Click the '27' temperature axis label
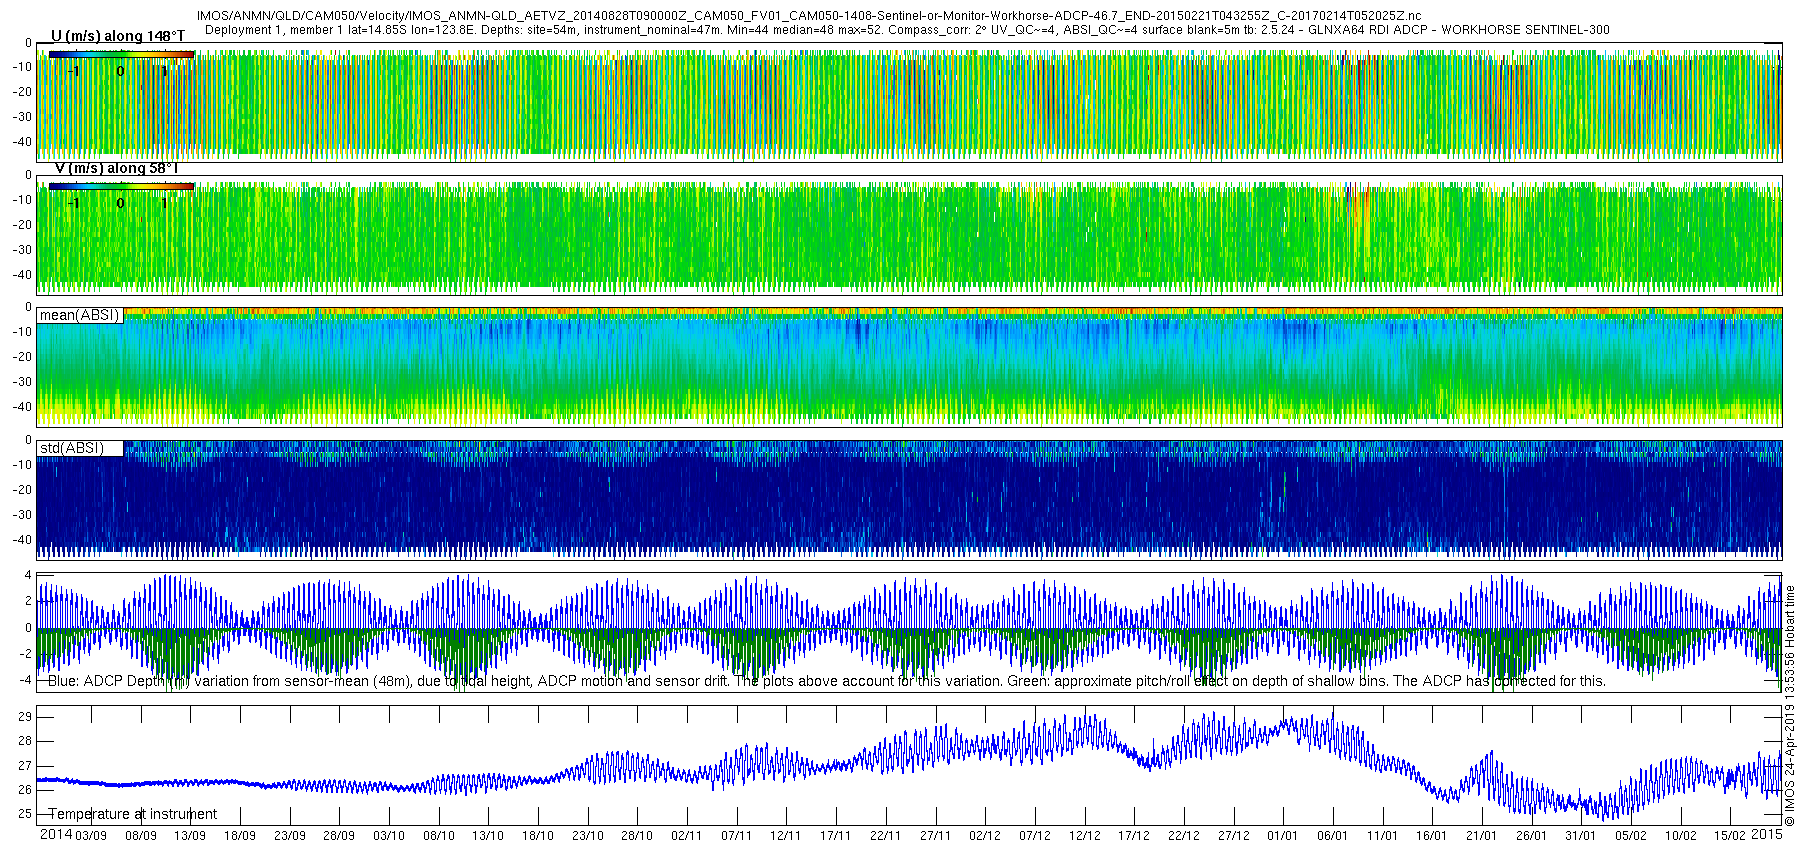Screen dimensions: 1800x850 (x=25, y=766)
